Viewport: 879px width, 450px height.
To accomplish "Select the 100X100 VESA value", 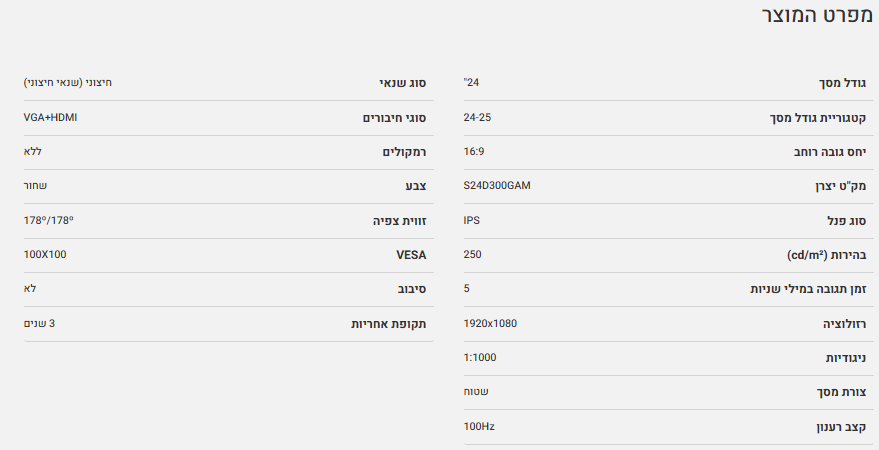I will (45, 254).
